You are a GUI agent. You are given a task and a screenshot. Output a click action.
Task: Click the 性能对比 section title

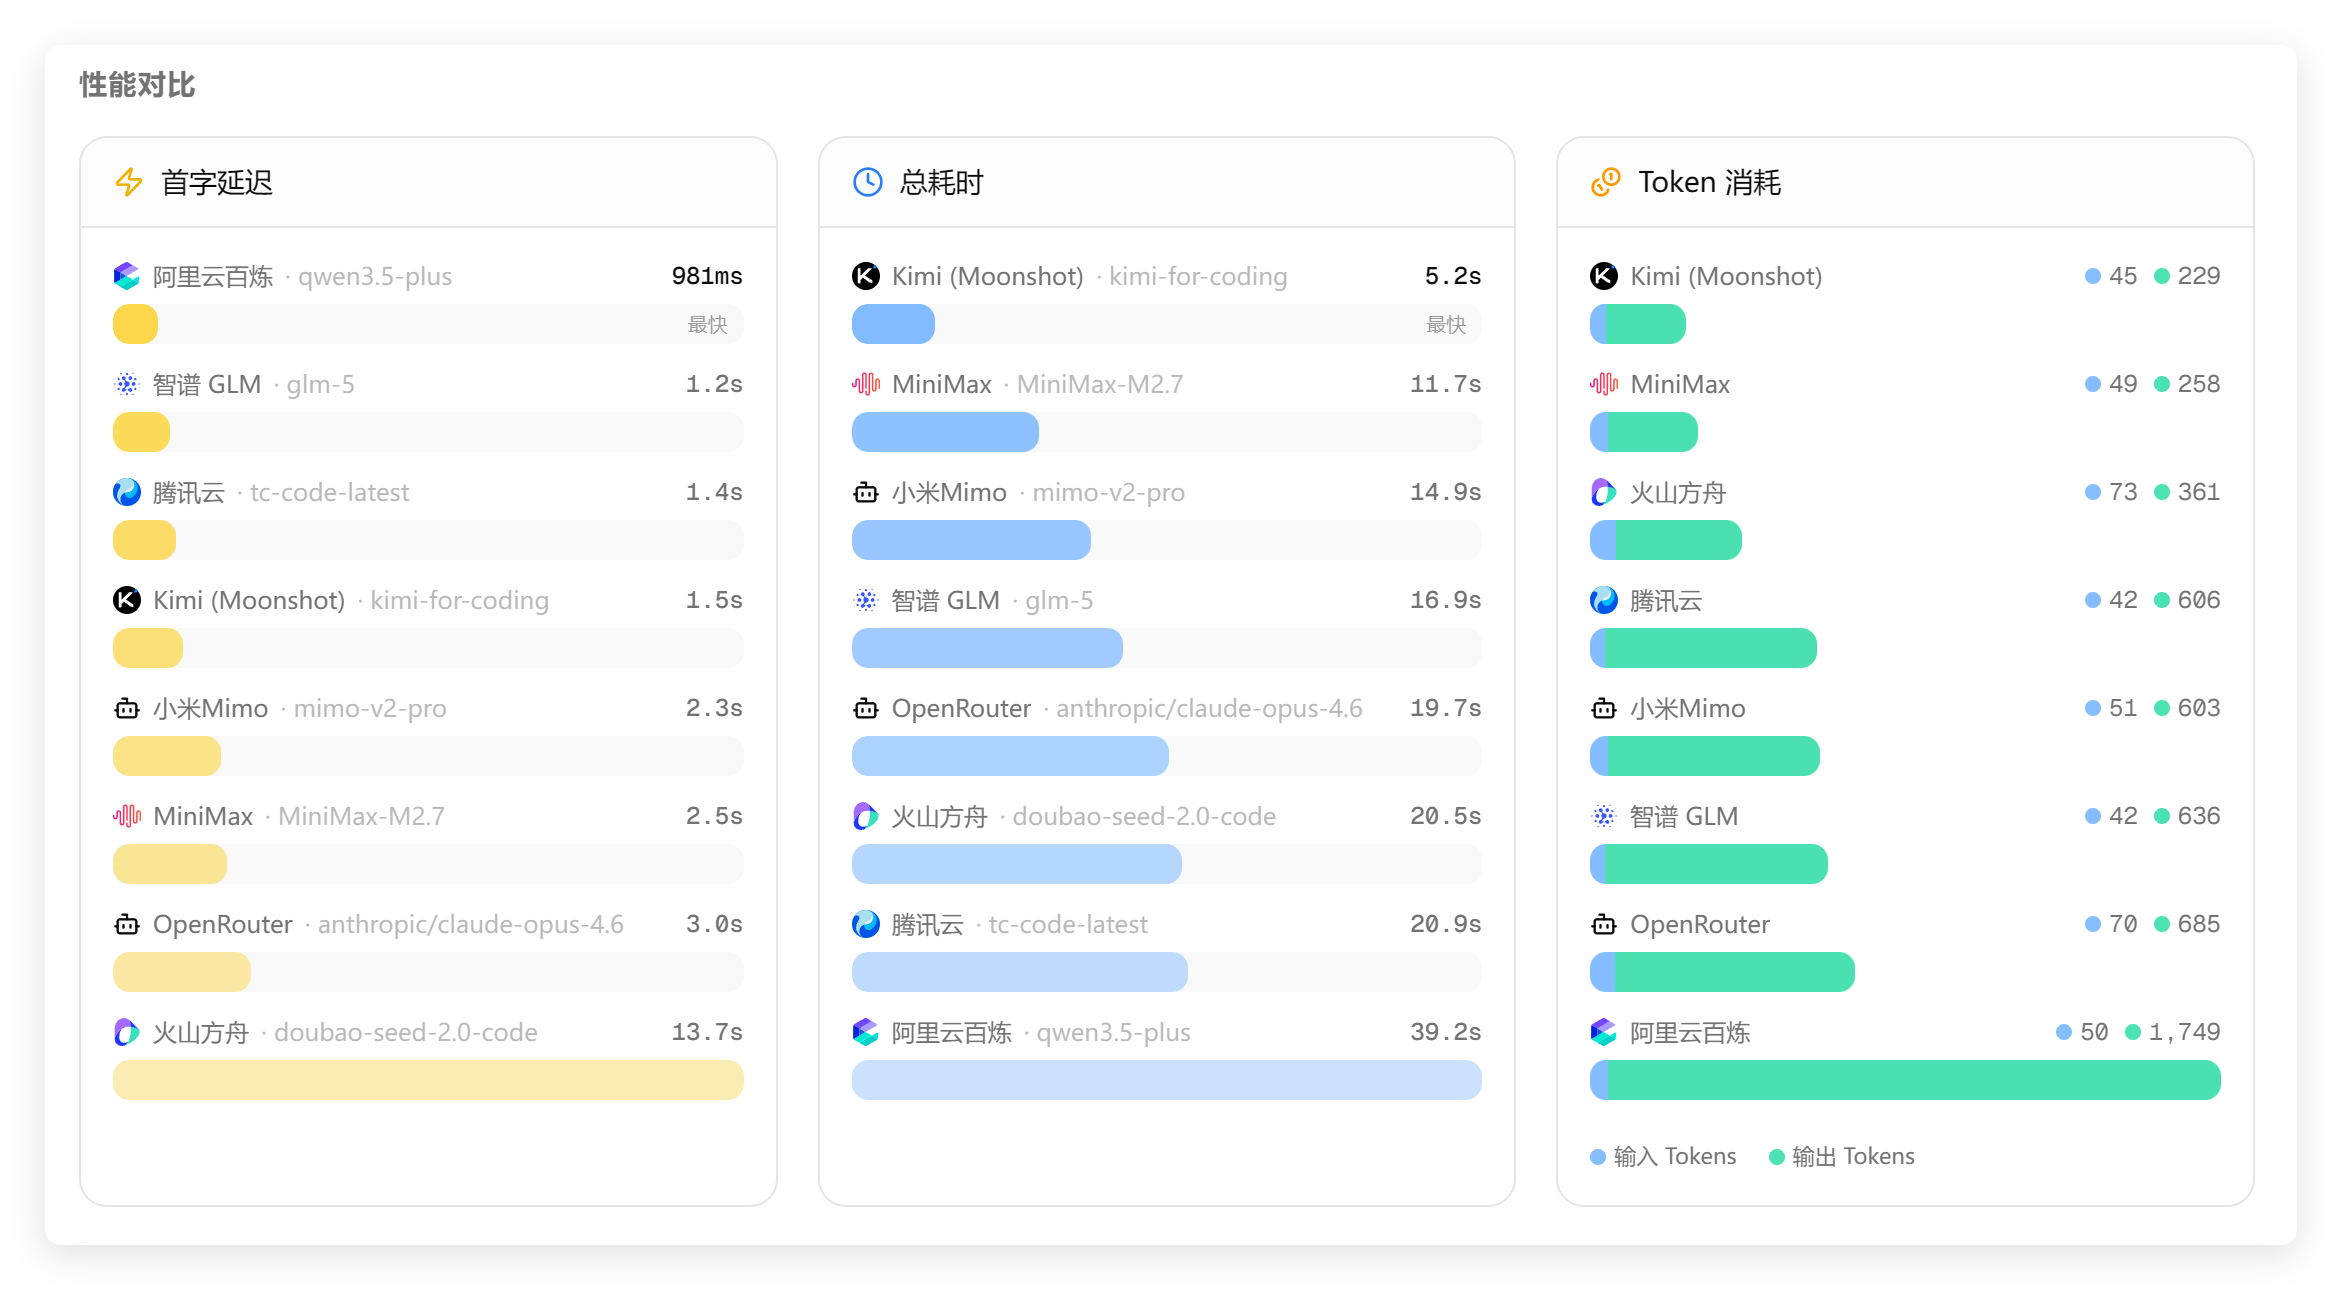[137, 85]
